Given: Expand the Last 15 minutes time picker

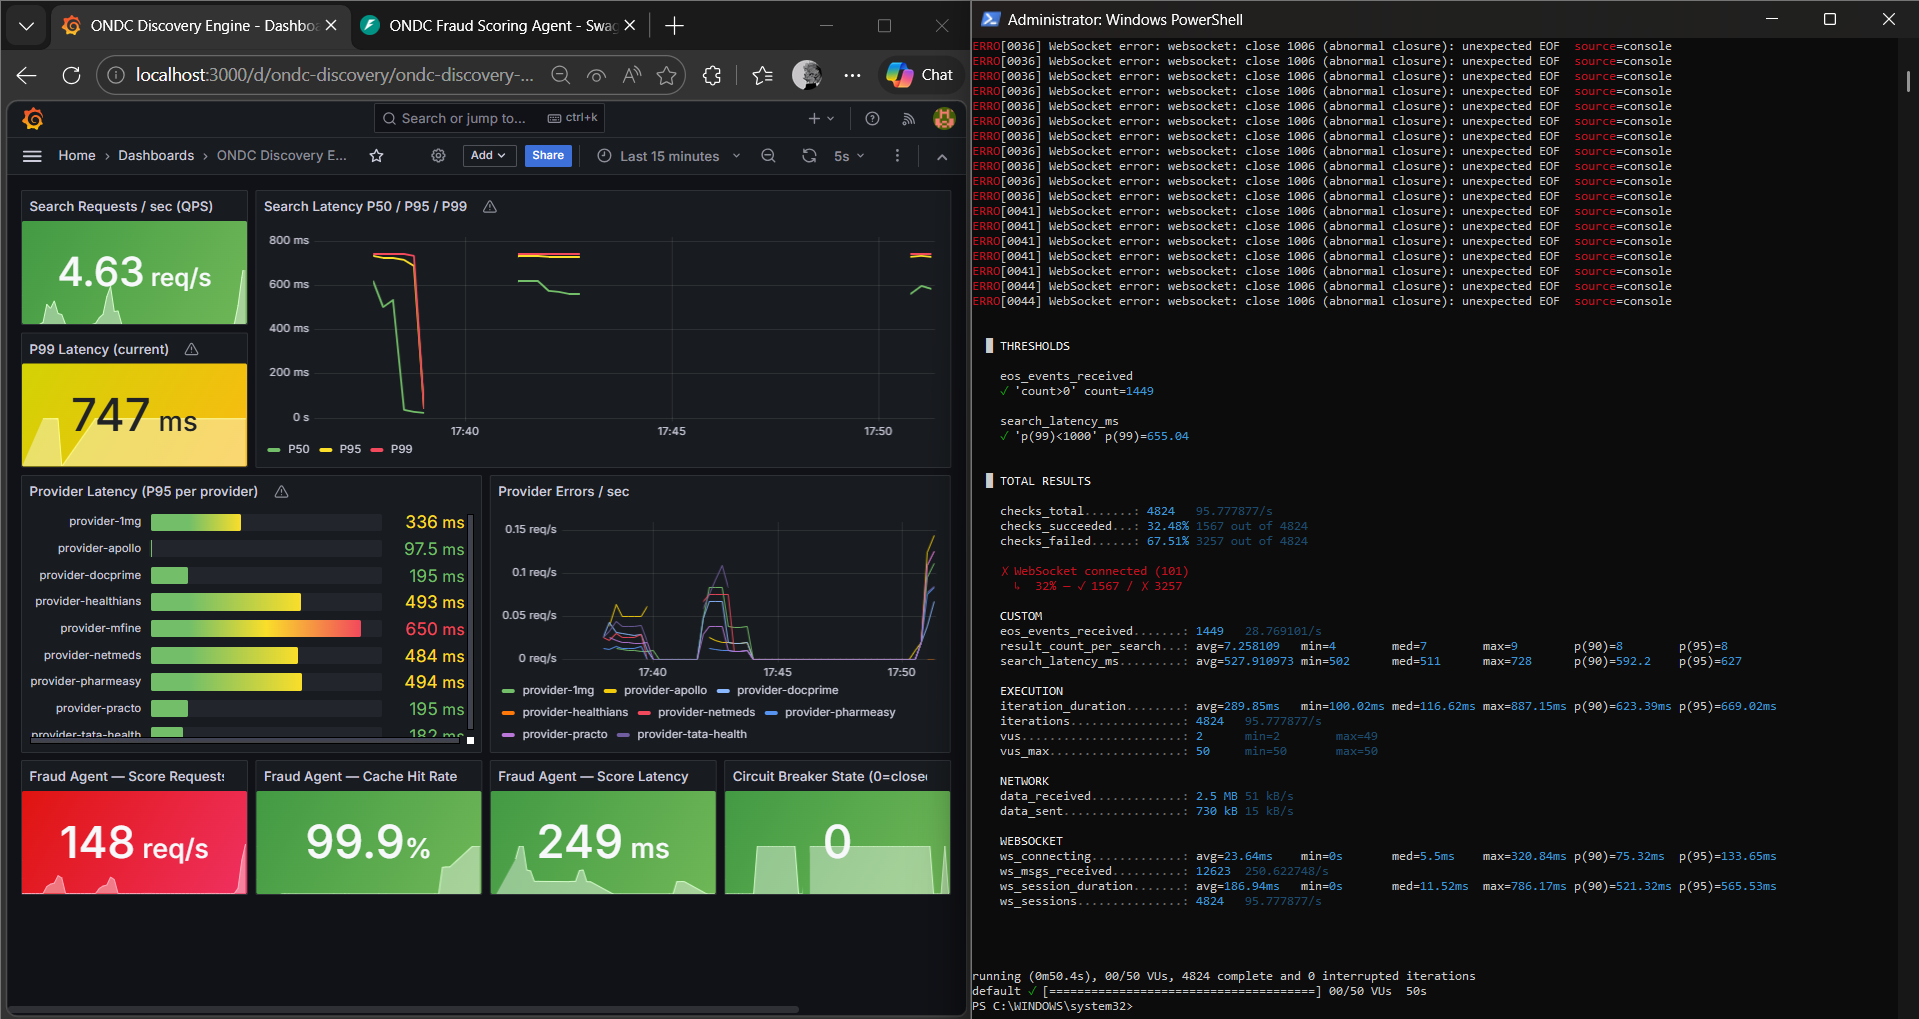Looking at the screenshot, I should (669, 156).
